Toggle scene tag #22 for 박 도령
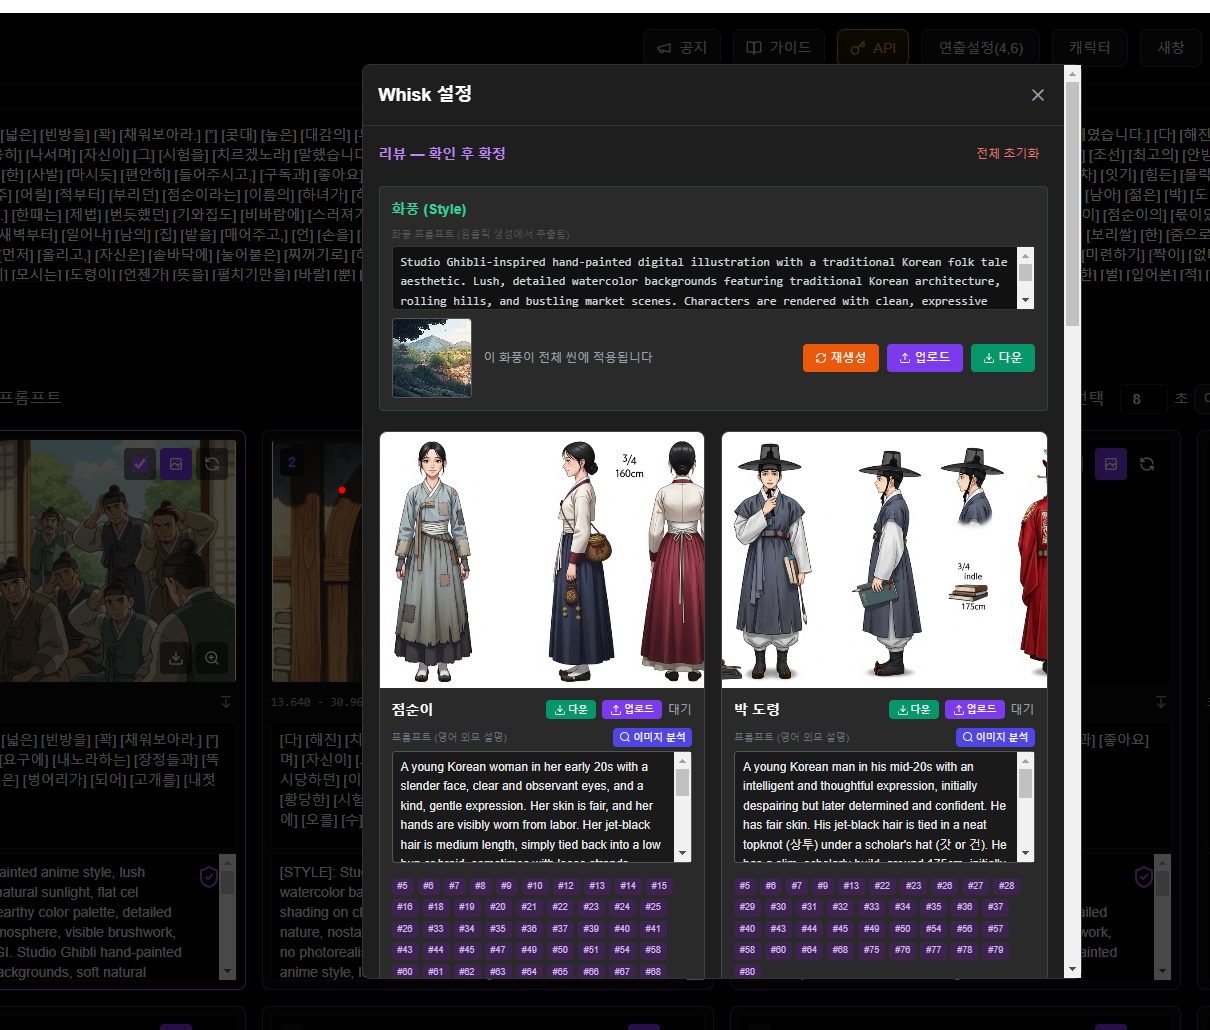 (882, 886)
